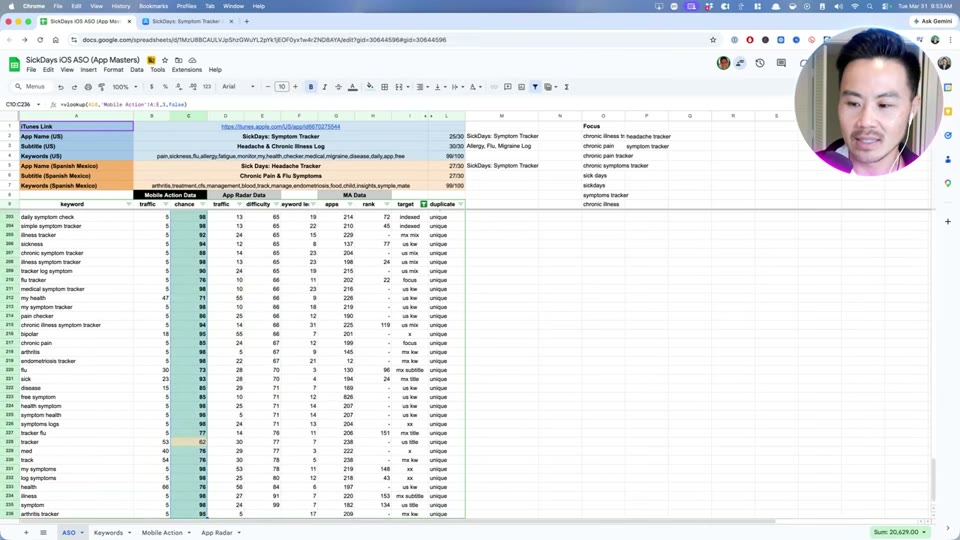Open the Extensions menu
960x540 pixels.
point(187,70)
